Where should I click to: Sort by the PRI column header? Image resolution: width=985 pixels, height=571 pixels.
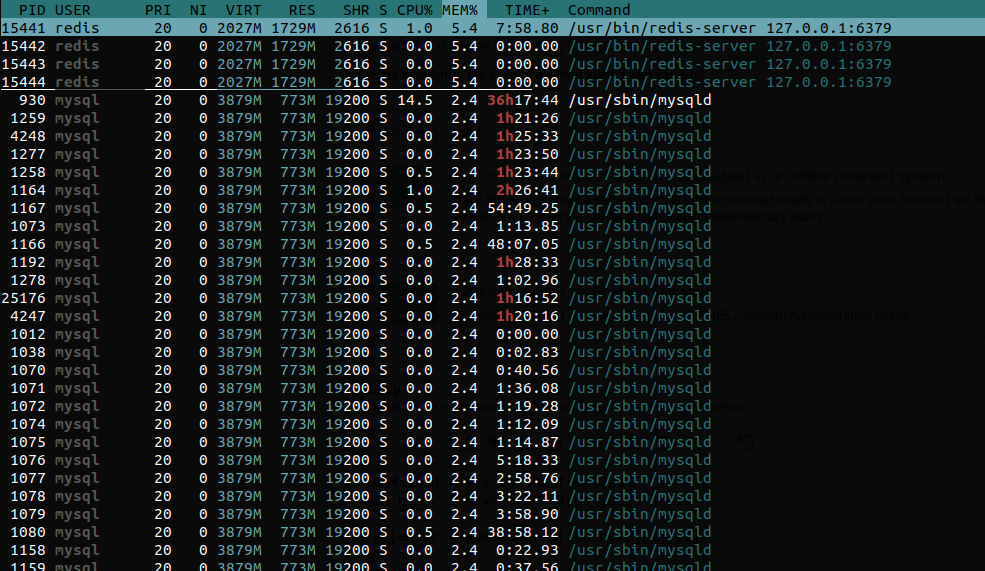coord(158,10)
